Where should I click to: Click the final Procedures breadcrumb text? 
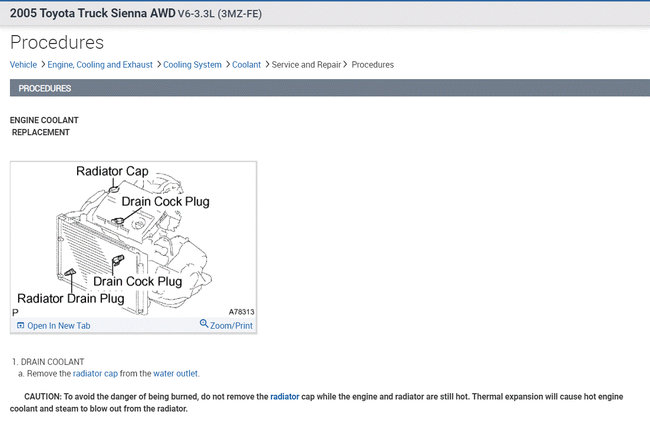point(373,65)
